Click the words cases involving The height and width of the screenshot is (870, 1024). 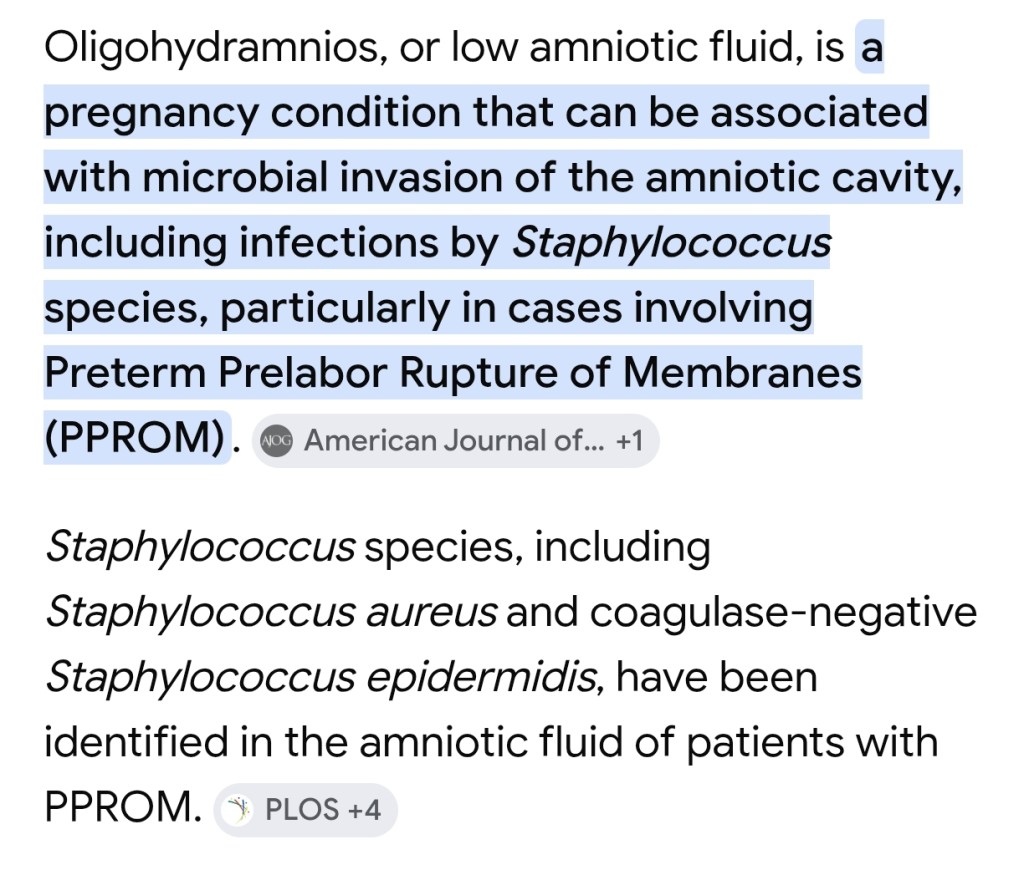tap(660, 308)
